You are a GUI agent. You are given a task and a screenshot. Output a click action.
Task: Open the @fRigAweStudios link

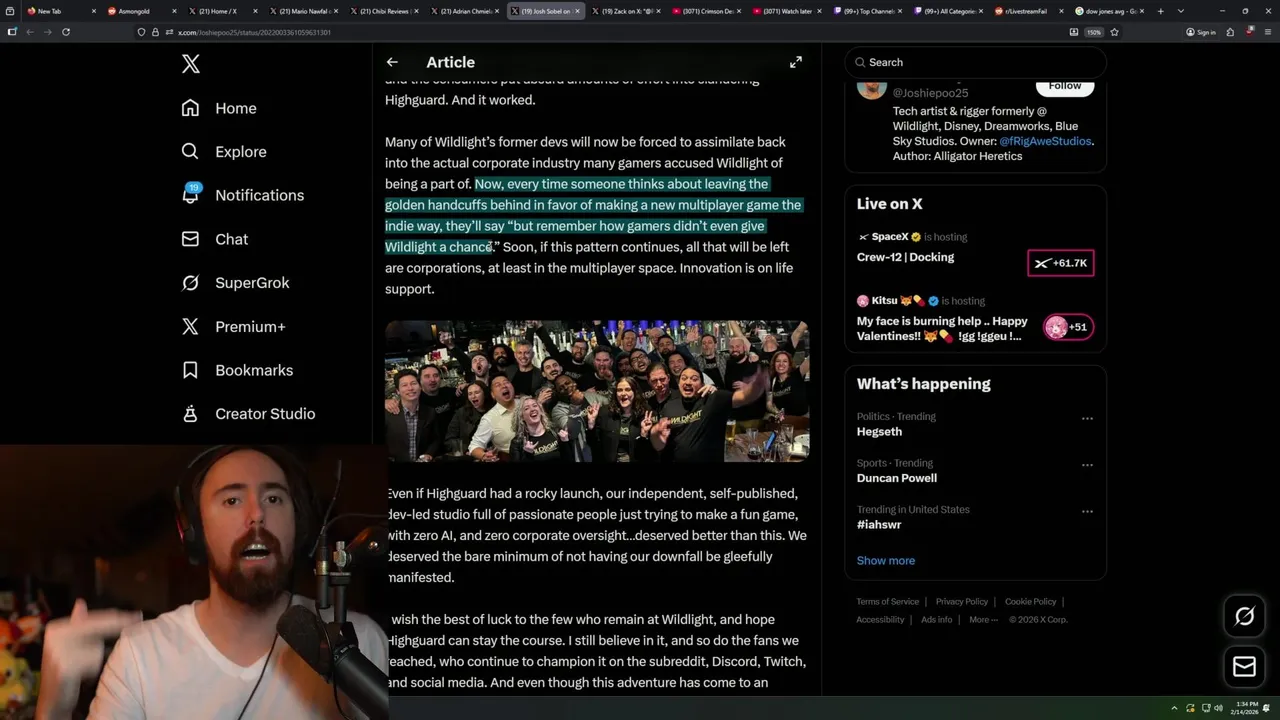pyautogui.click(x=1045, y=141)
